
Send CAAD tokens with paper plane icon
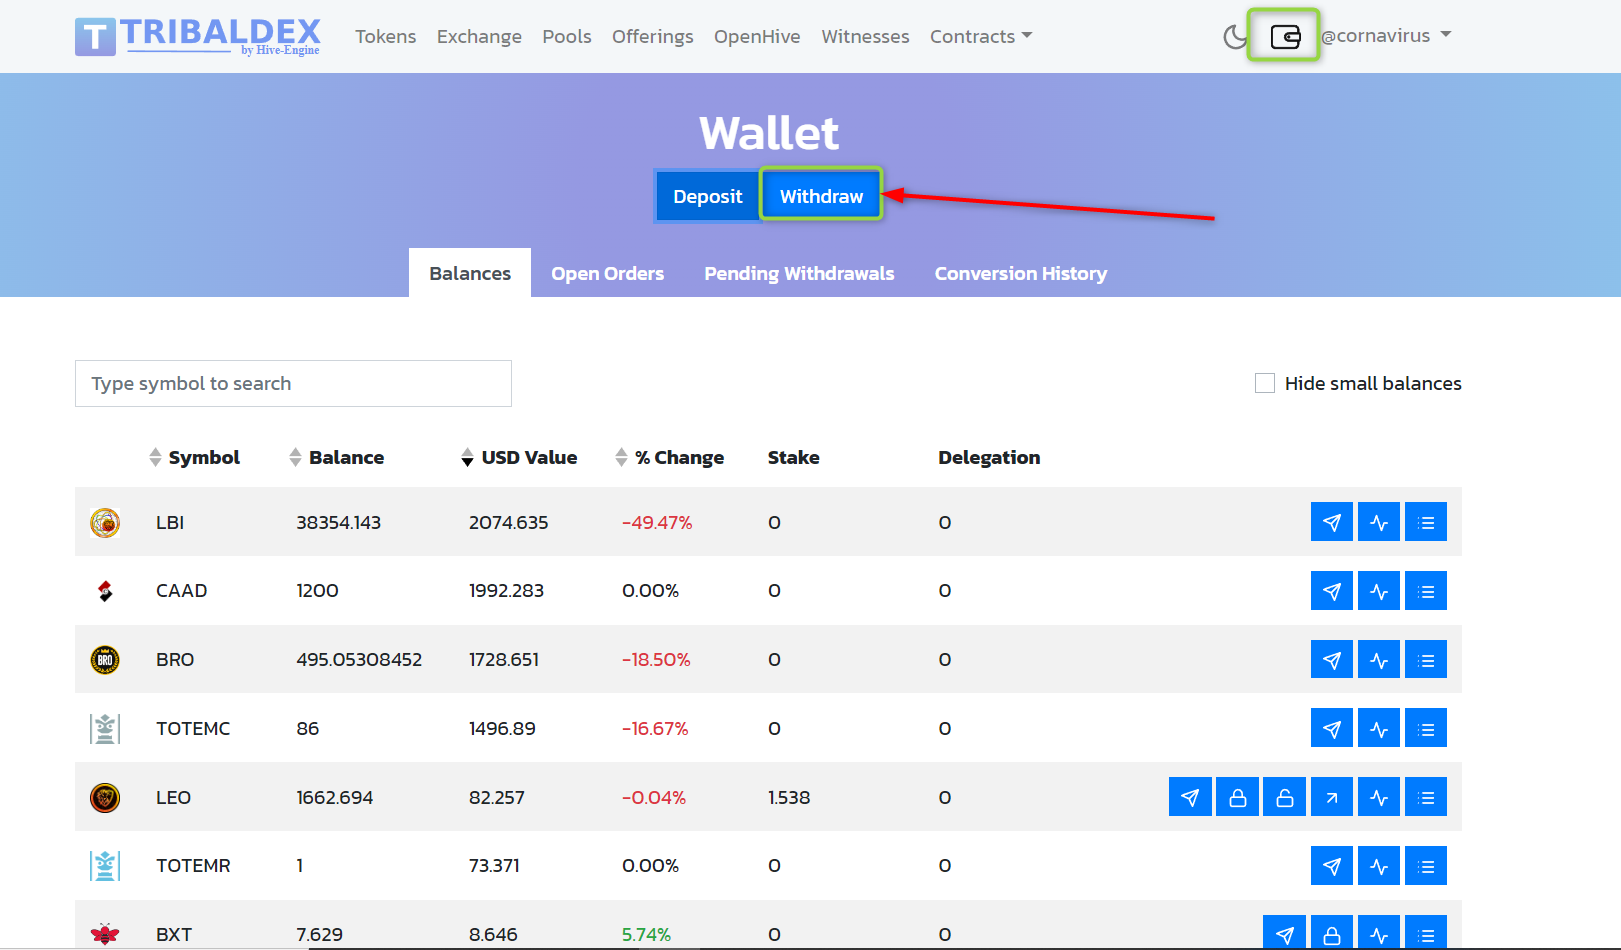pyautogui.click(x=1332, y=591)
